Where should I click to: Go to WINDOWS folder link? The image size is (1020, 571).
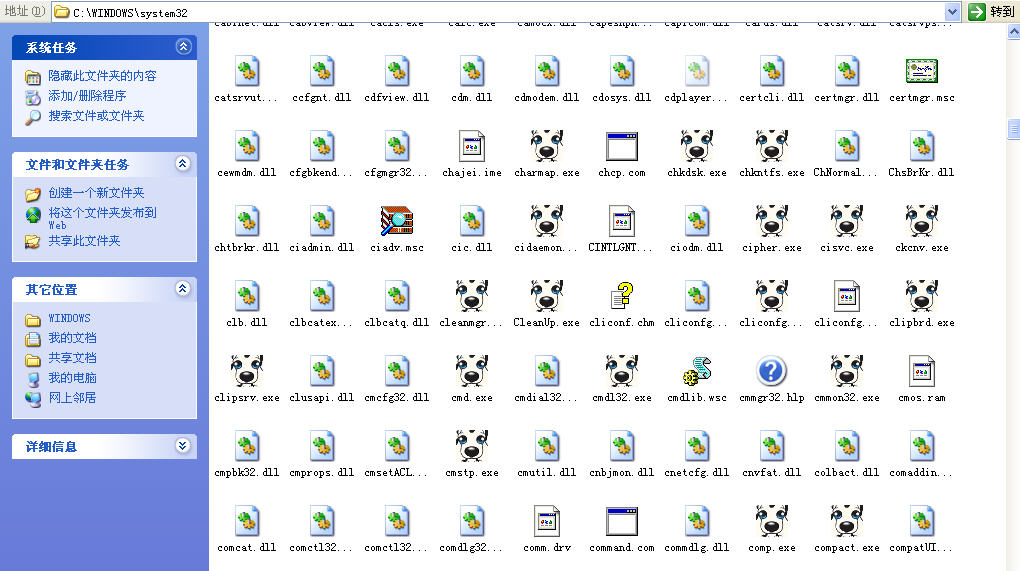pos(69,318)
